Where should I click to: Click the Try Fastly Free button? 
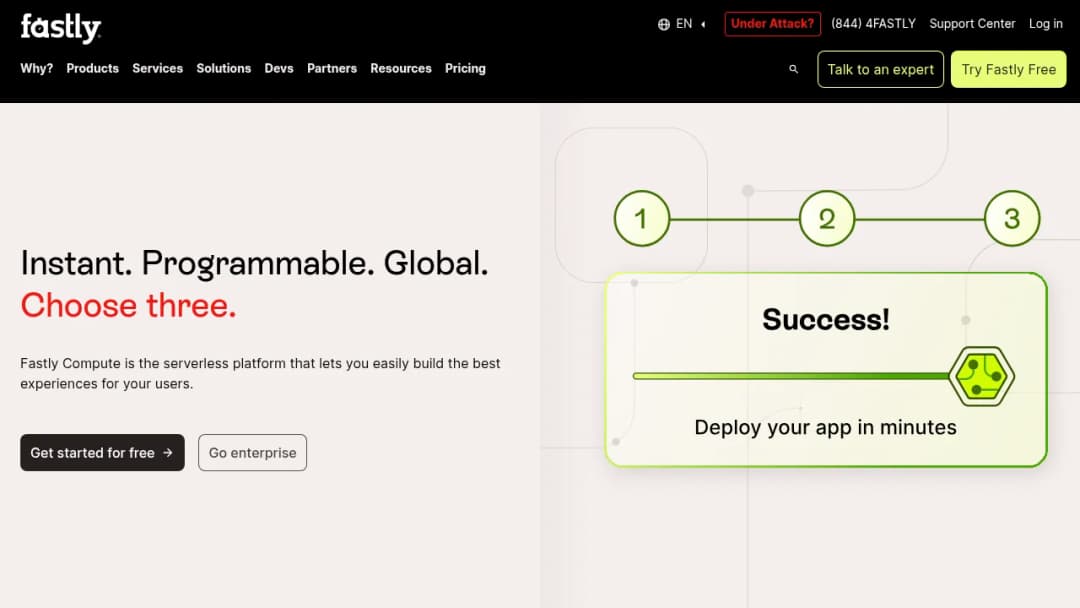1008,69
